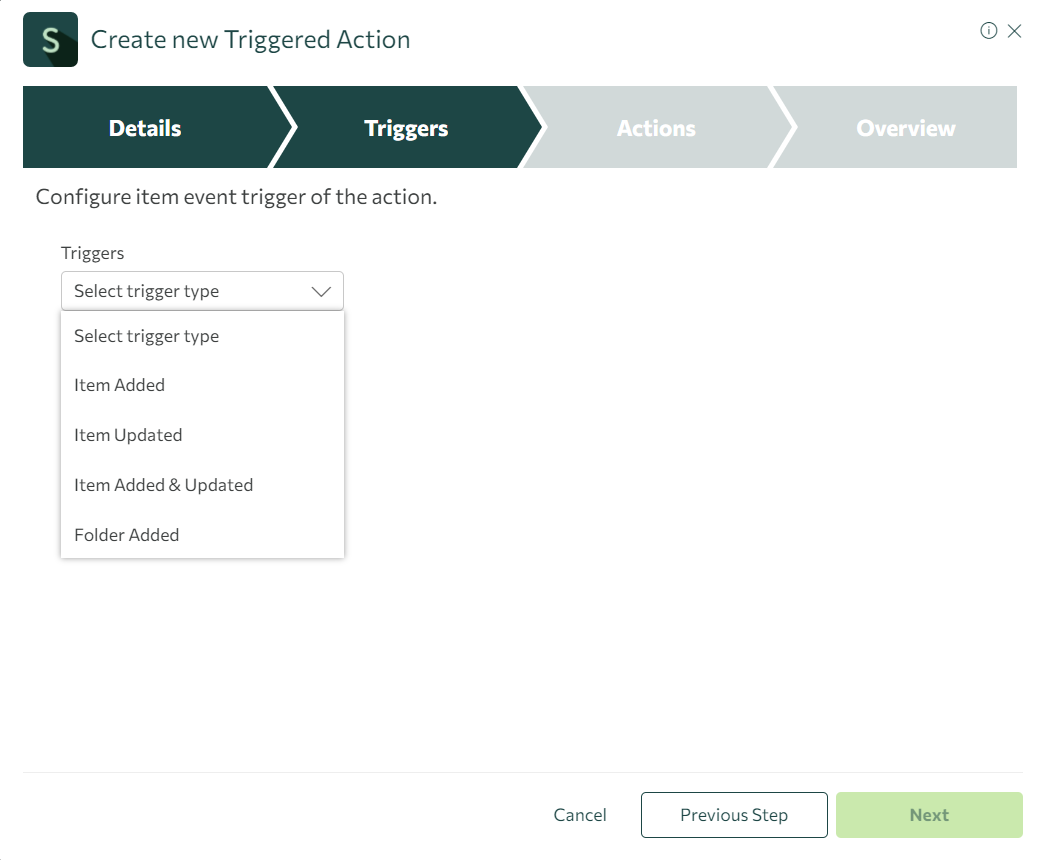The width and height of the screenshot is (1045, 860).
Task: Pick the Item Added trigger option
Action: (x=120, y=385)
